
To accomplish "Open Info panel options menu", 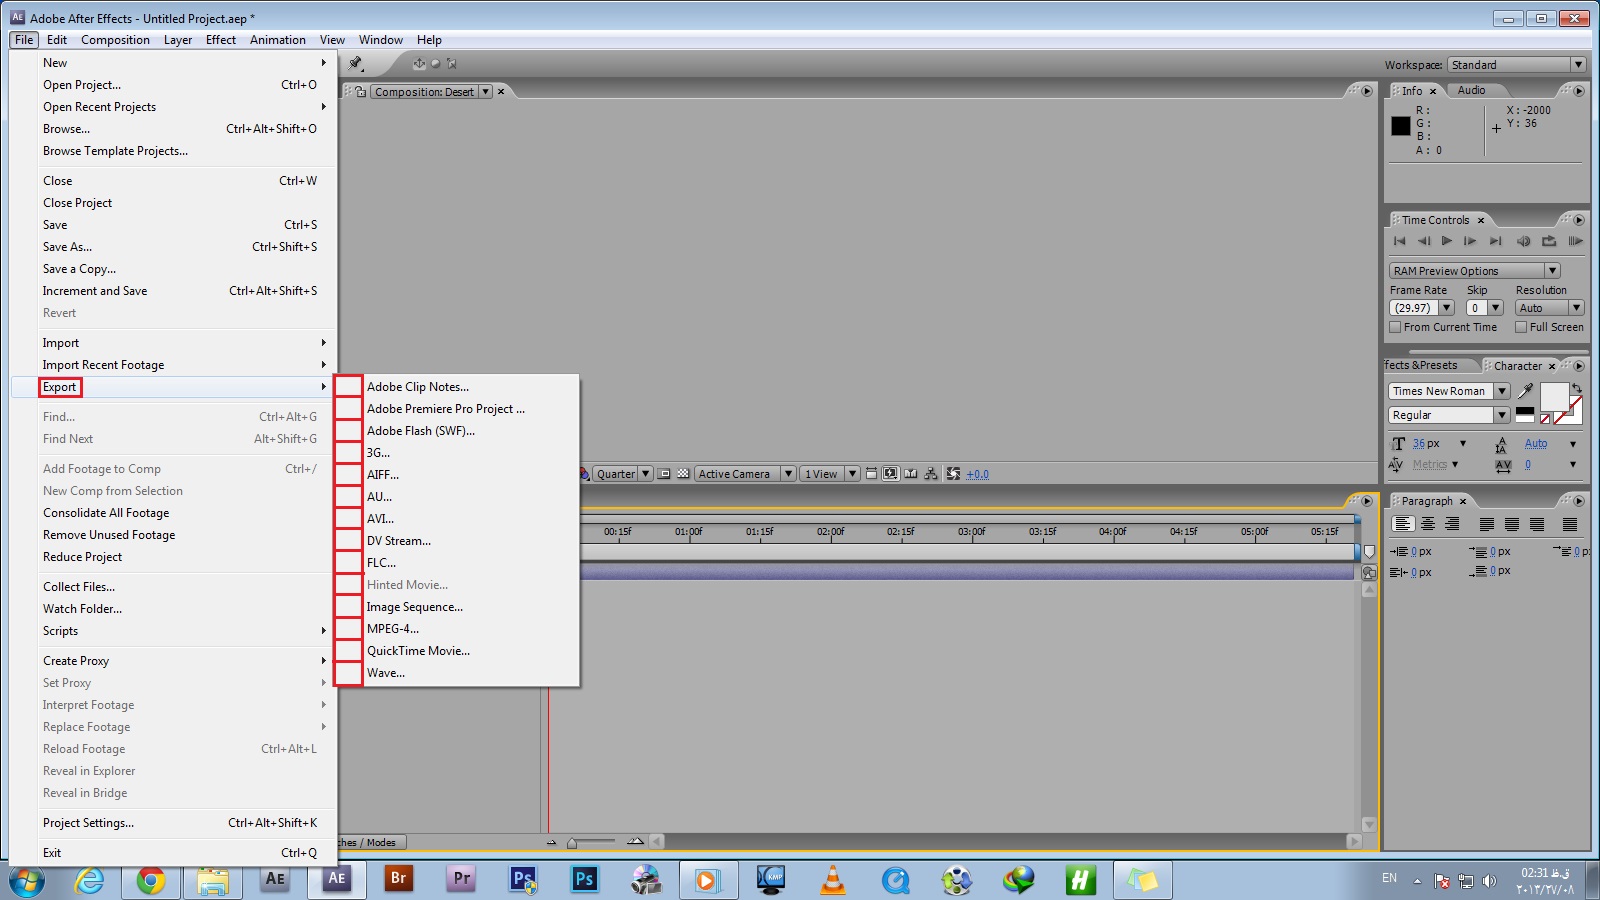I will click(x=1579, y=91).
